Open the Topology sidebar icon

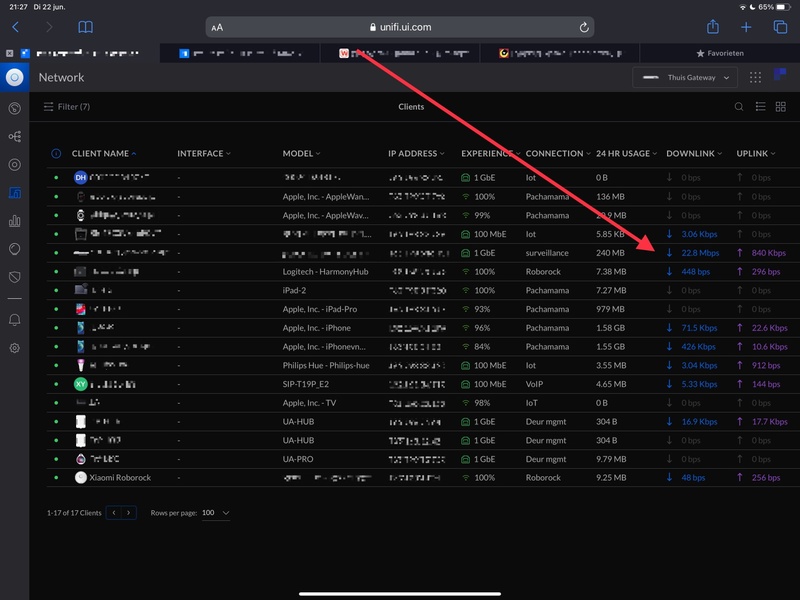pyautogui.click(x=15, y=136)
